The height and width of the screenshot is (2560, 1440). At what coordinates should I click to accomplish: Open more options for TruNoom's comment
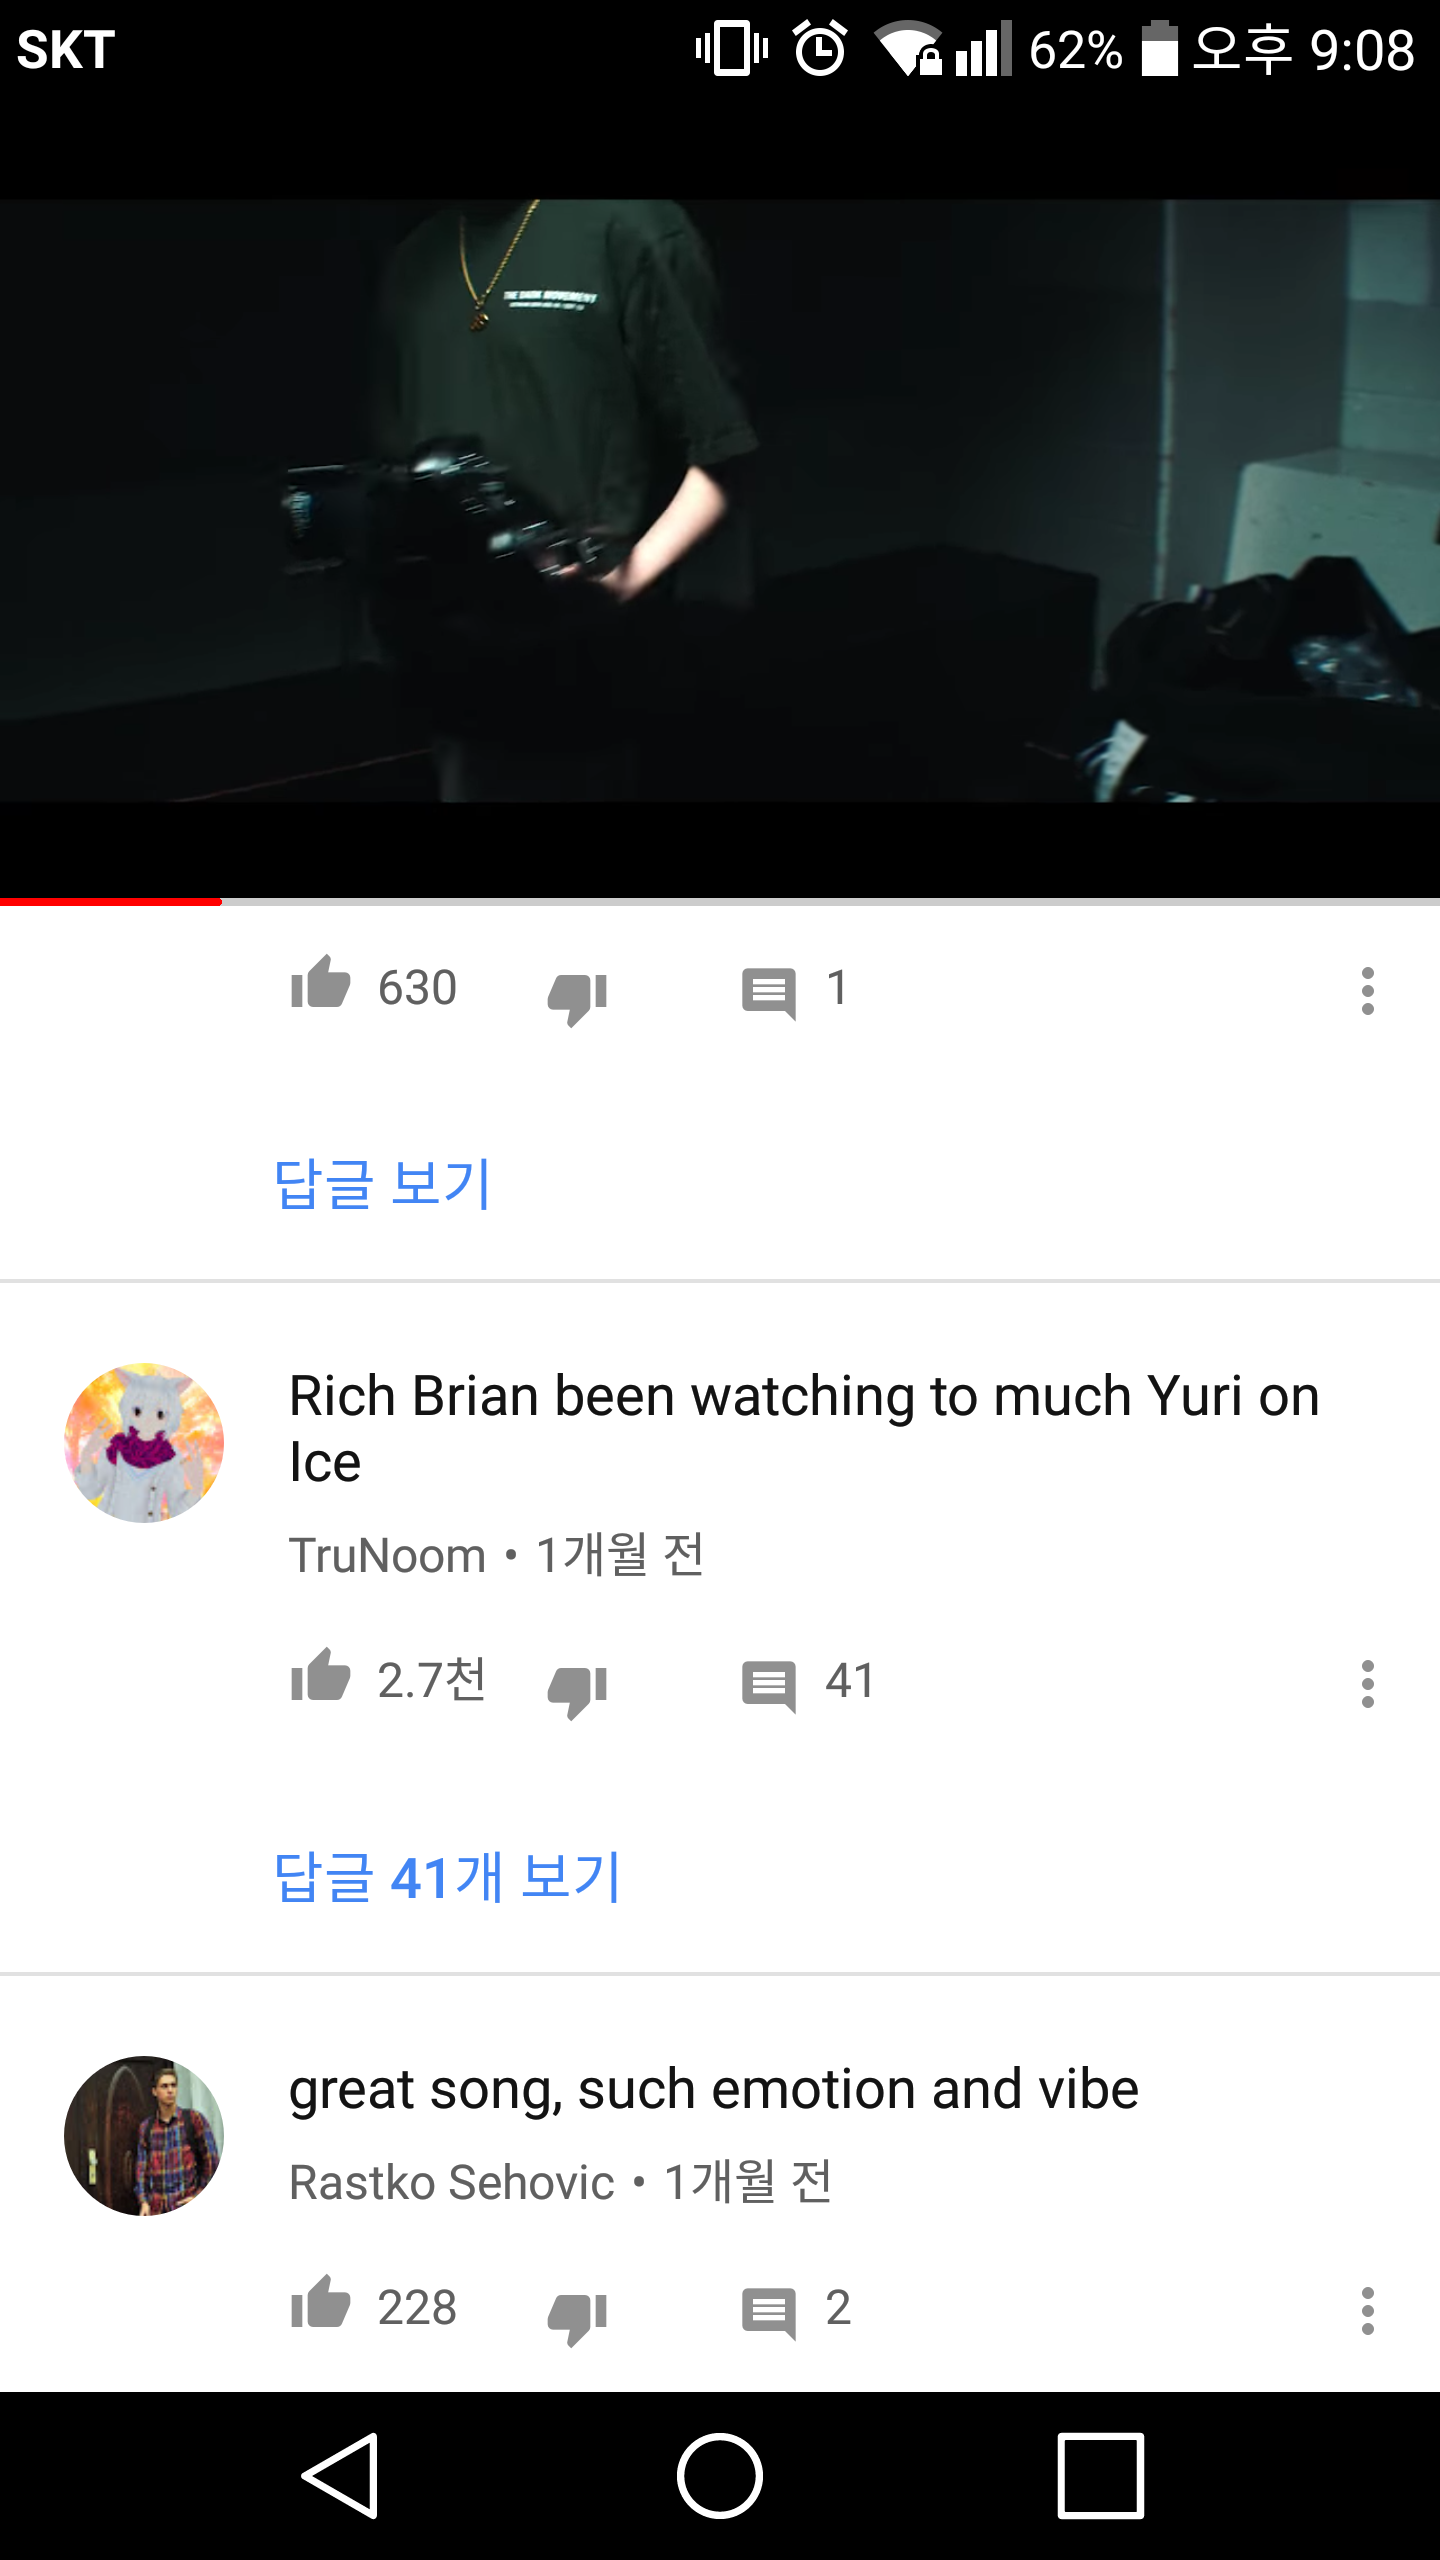coord(1367,1684)
